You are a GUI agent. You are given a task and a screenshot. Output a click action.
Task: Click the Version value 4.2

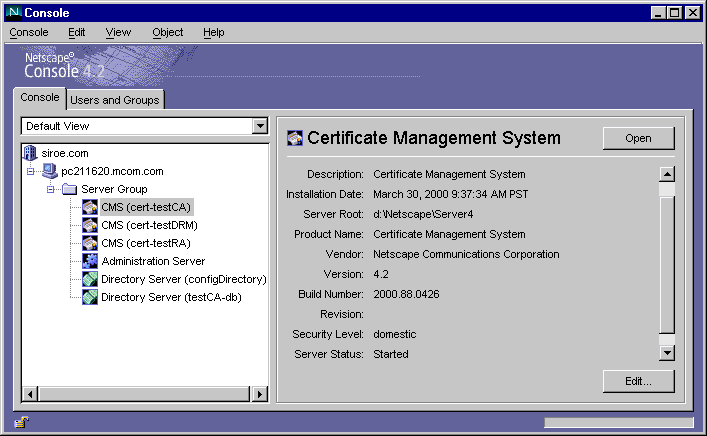pos(381,274)
